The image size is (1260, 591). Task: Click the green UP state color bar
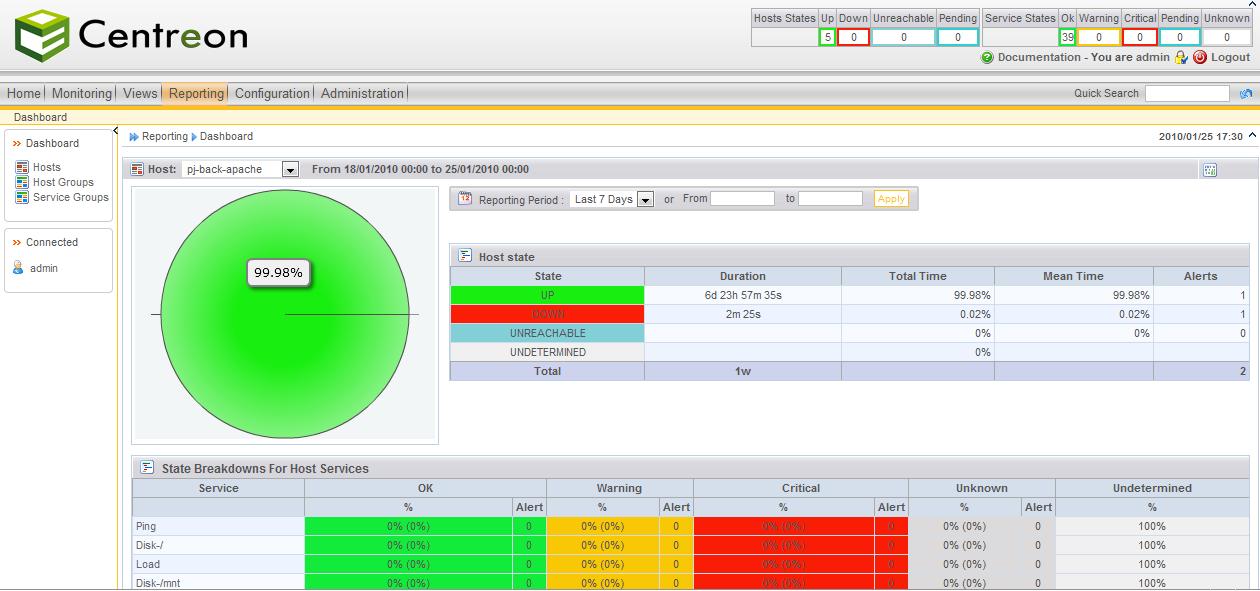546,294
